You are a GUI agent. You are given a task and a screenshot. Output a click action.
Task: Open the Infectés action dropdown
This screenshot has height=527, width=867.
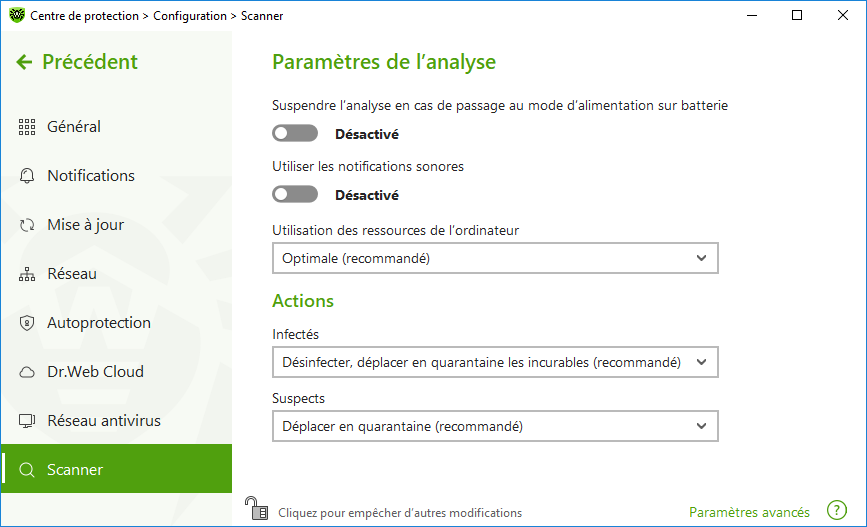tap(495, 362)
